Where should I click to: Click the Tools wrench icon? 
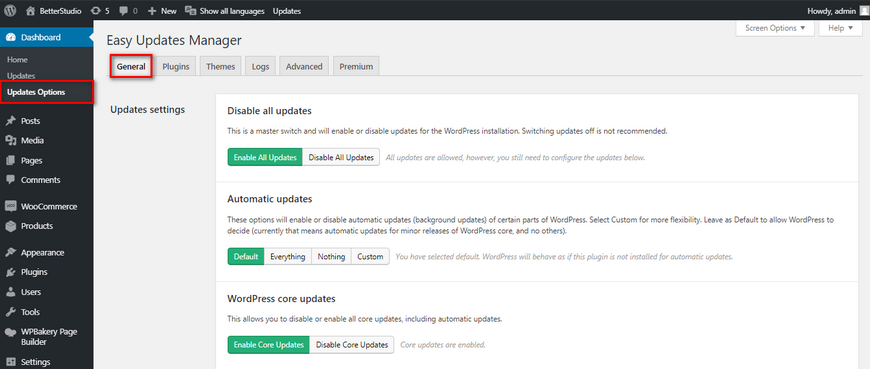point(11,312)
